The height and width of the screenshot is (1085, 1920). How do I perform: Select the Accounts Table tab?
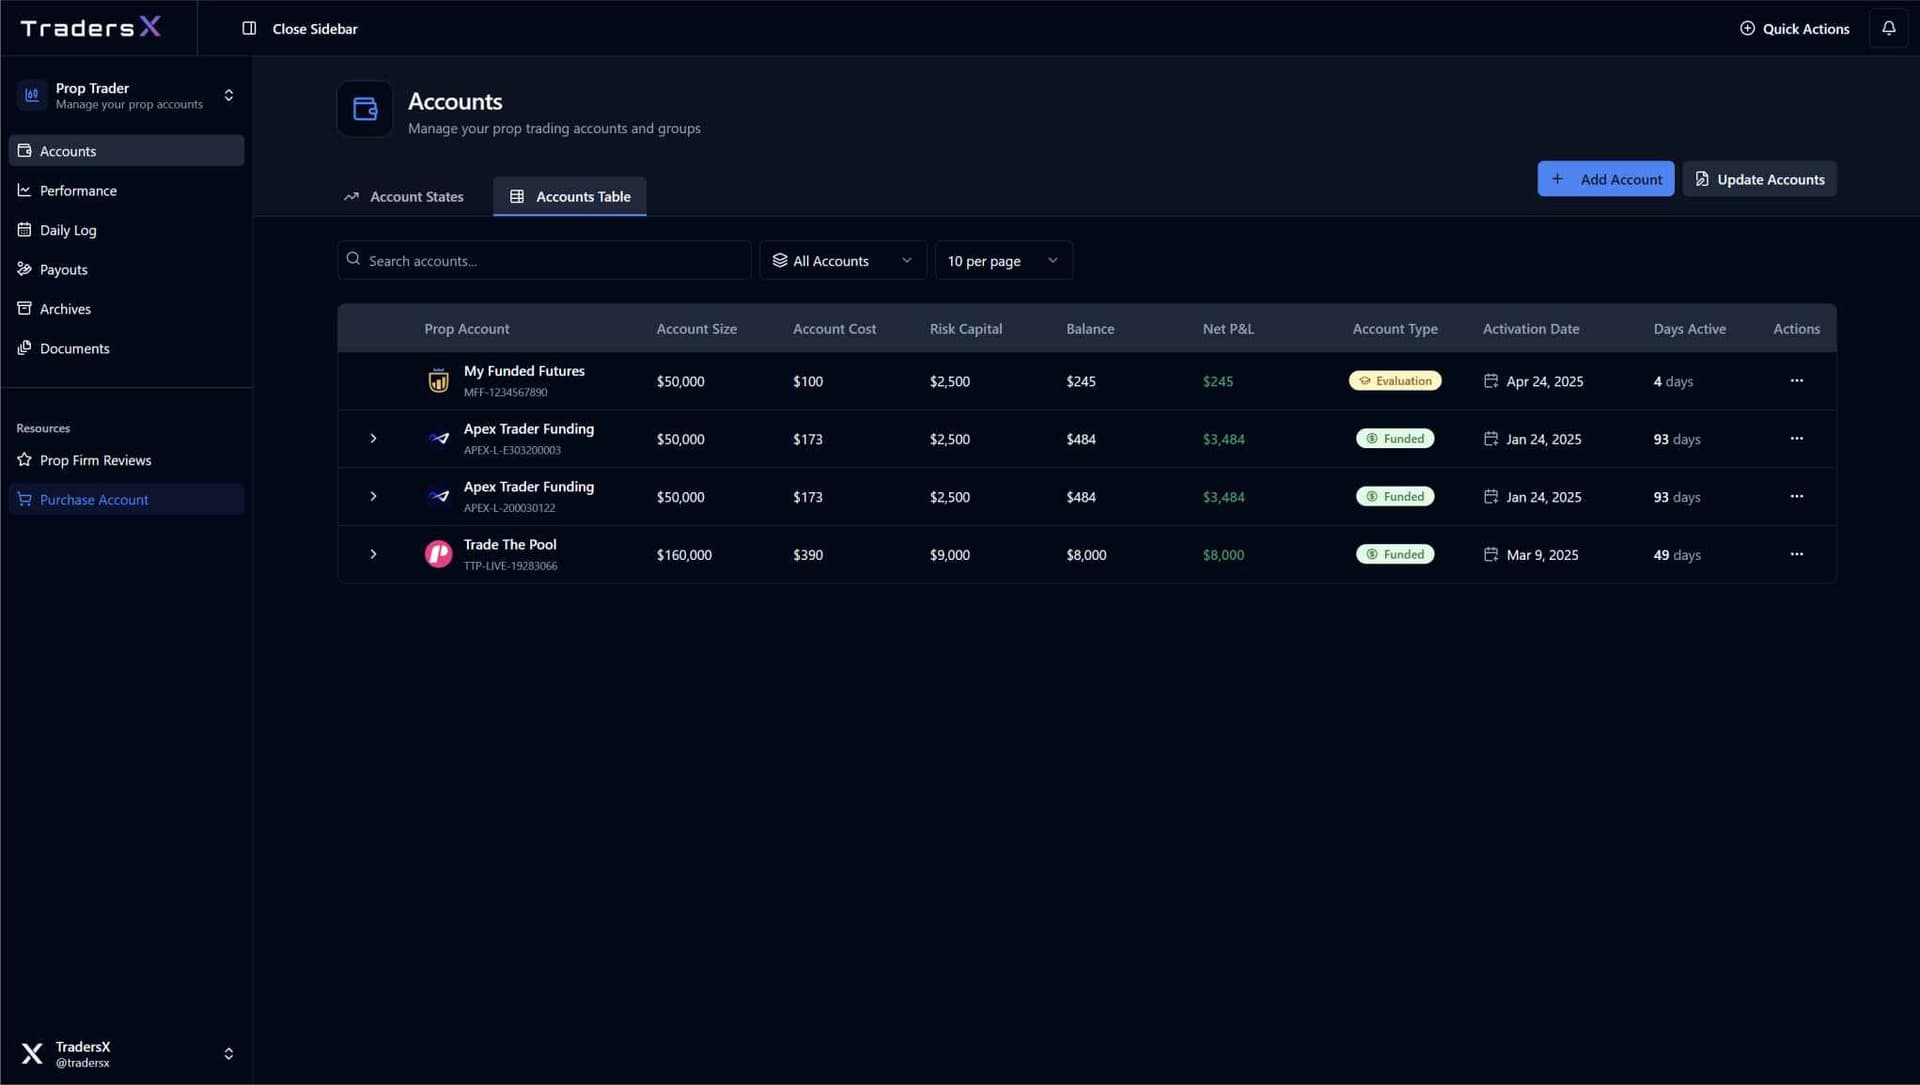pyautogui.click(x=570, y=197)
